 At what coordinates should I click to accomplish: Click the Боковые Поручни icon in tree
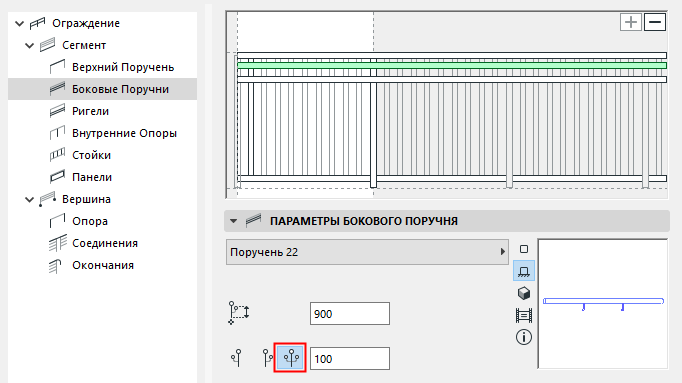point(57,89)
